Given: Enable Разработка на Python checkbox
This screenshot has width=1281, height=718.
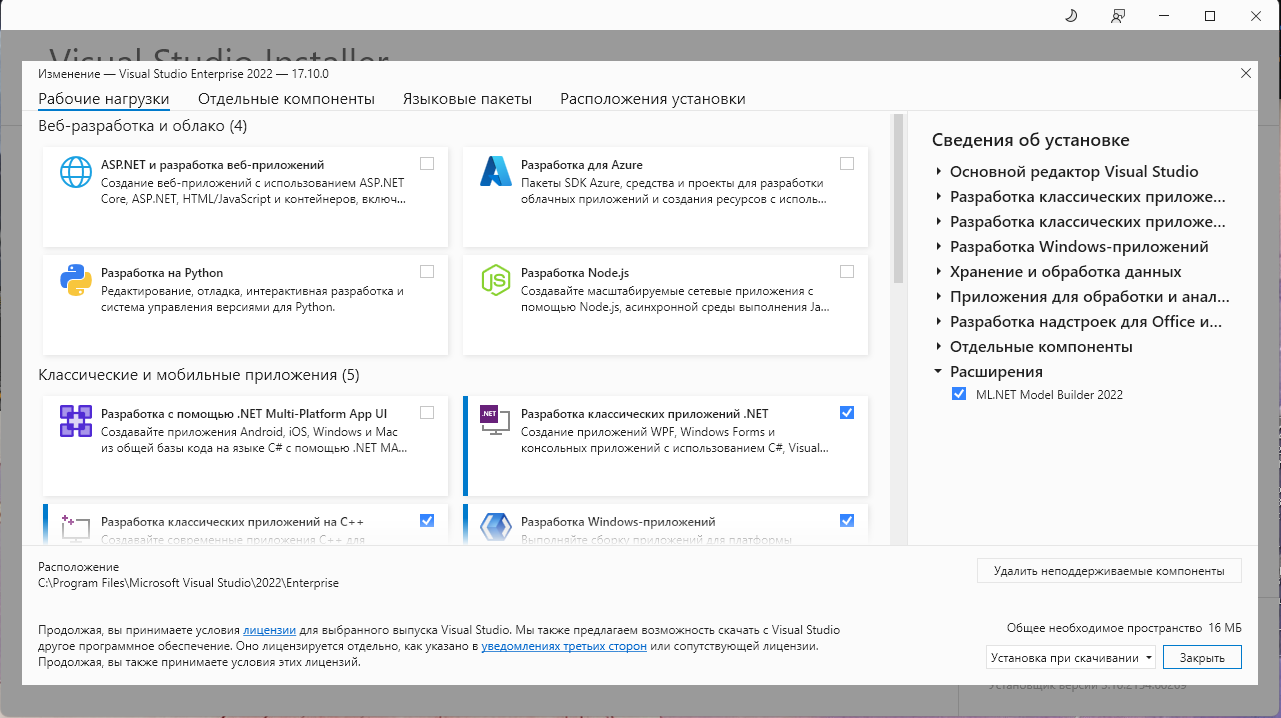Looking at the screenshot, I should [x=427, y=271].
